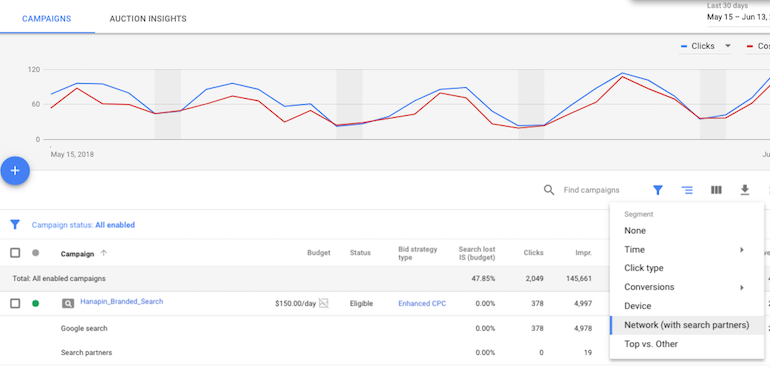Open the Hanapin_Branded_Search campaign link
770x368 pixels.
point(122,302)
